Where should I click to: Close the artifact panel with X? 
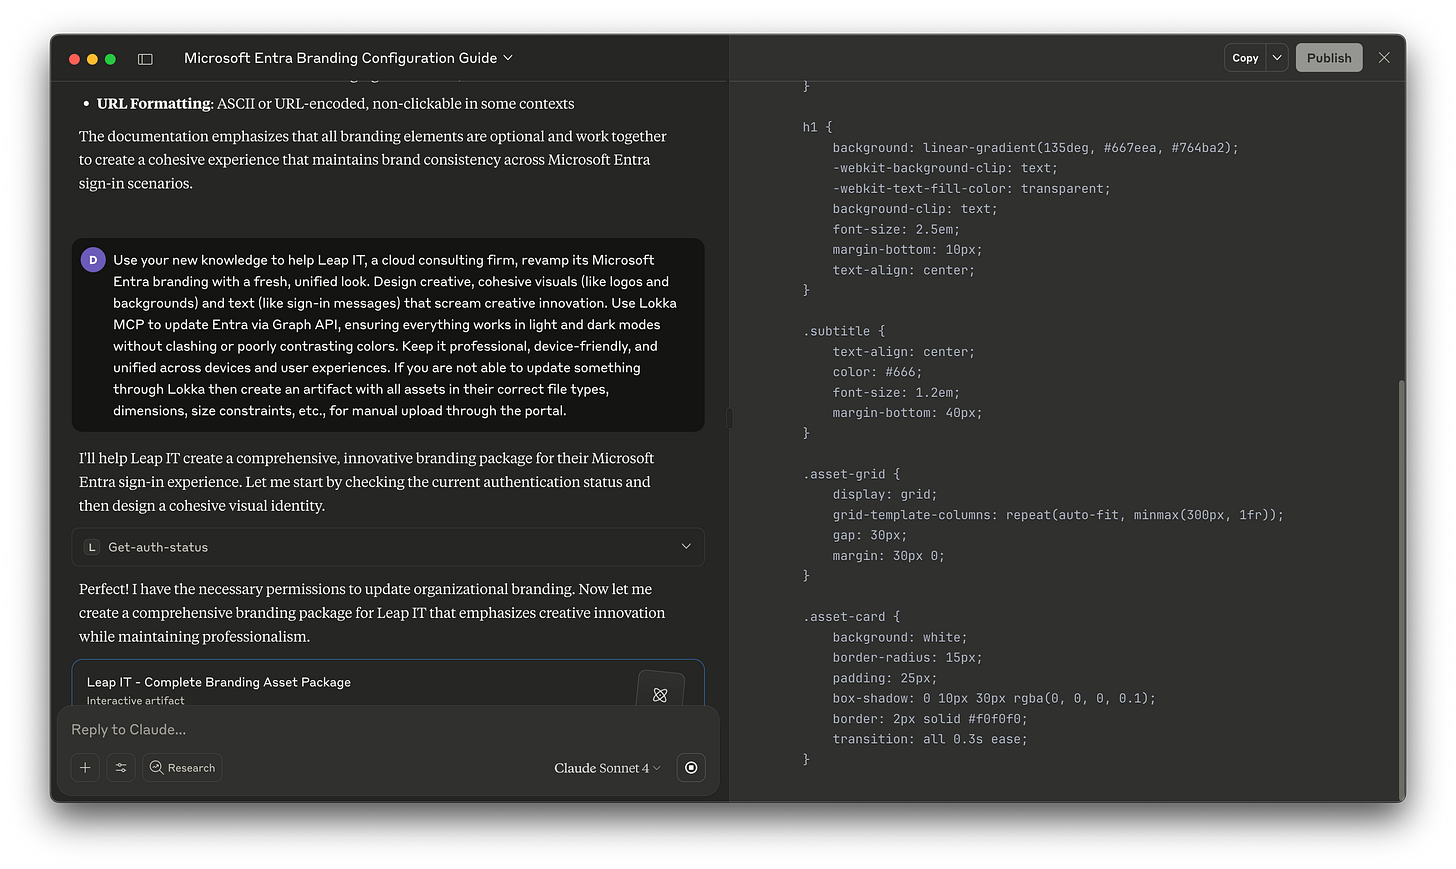pyautogui.click(x=1384, y=58)
